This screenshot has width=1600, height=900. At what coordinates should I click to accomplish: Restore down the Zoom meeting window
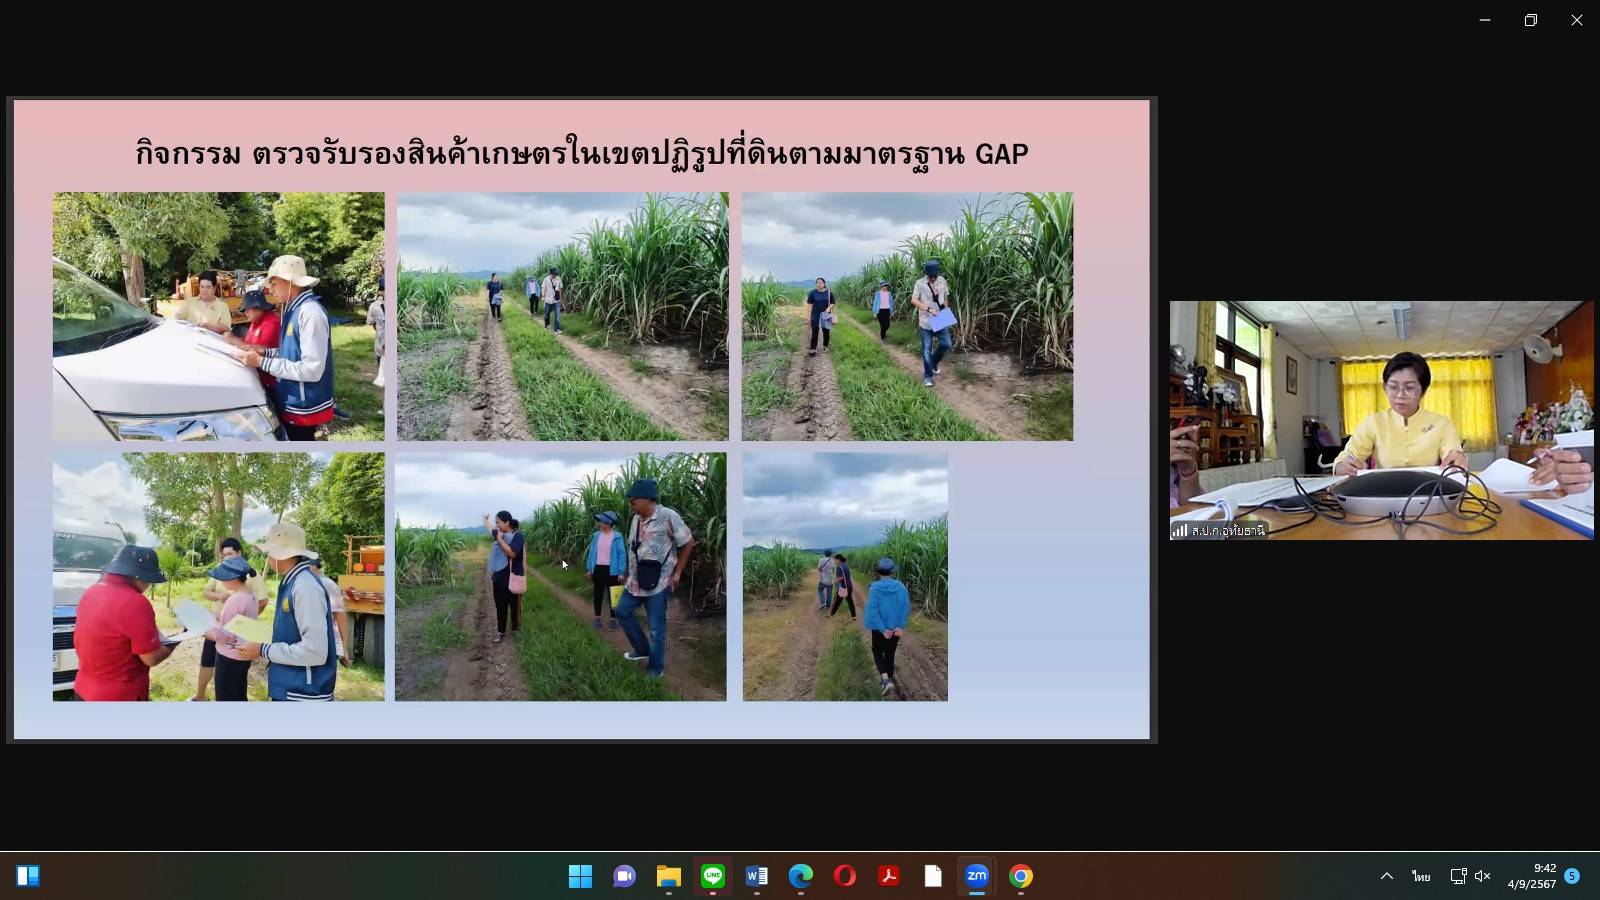tap(1531, 20)
